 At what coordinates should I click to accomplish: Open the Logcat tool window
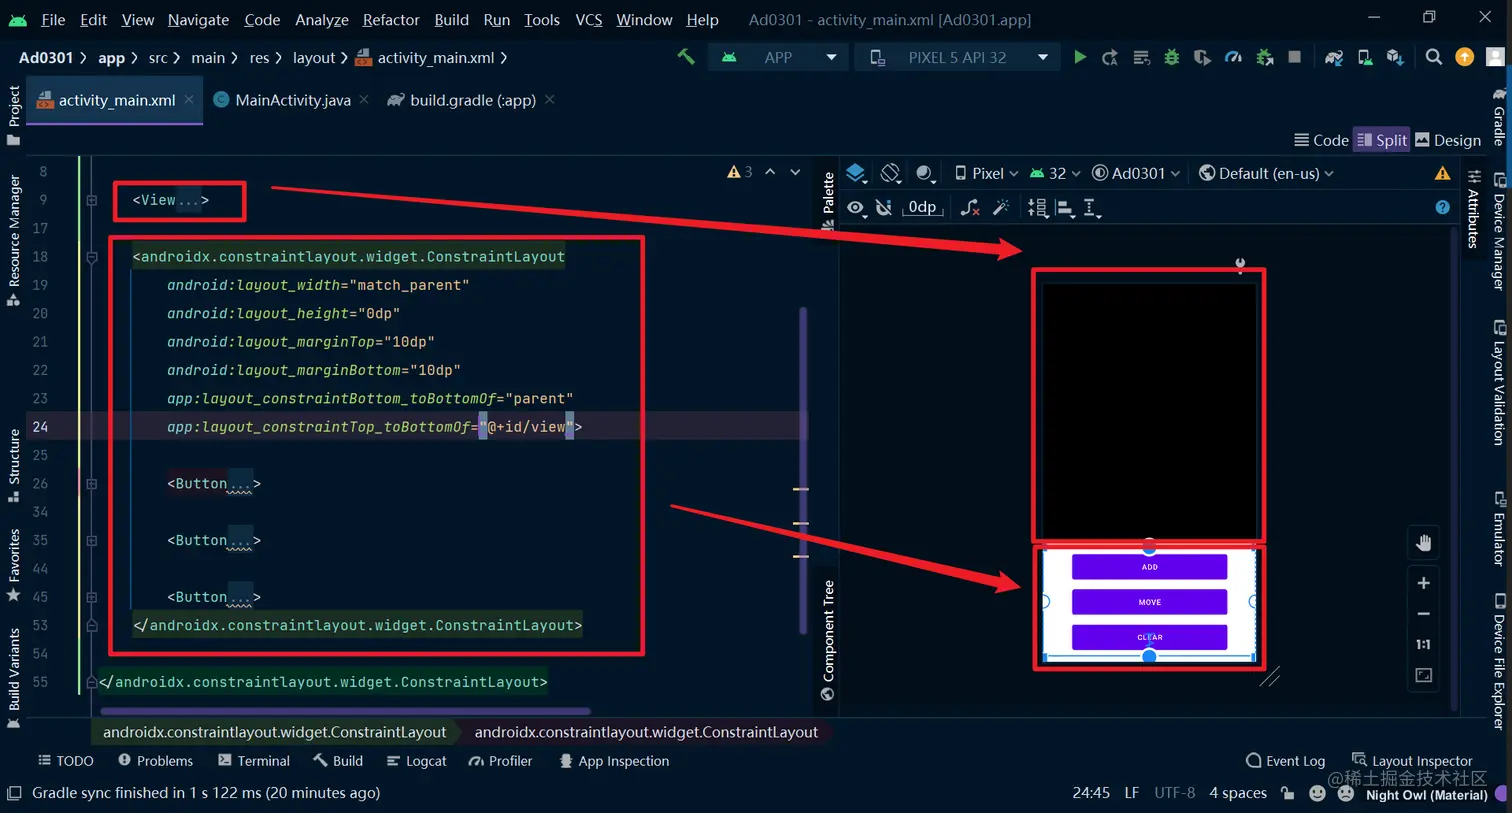(416, 761)
